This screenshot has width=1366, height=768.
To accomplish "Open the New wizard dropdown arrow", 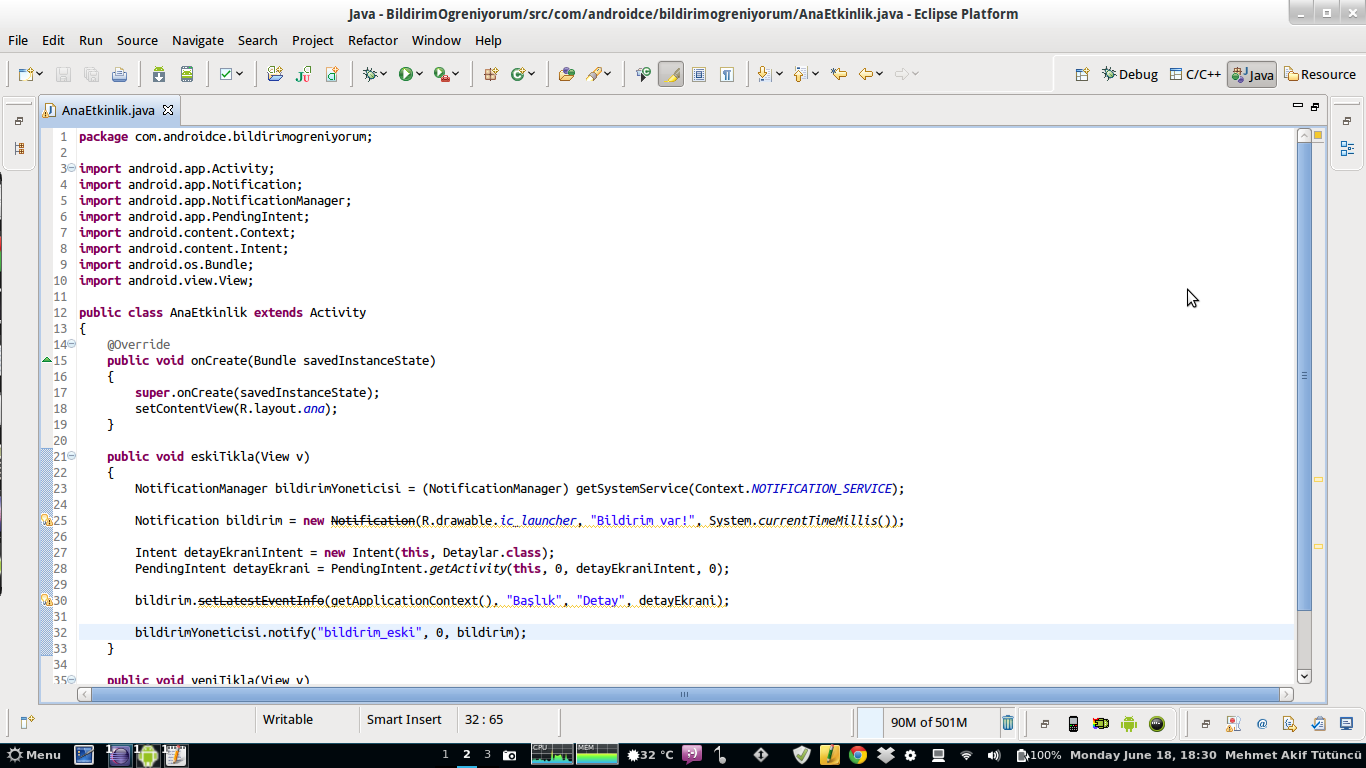I will coord(39,74).
